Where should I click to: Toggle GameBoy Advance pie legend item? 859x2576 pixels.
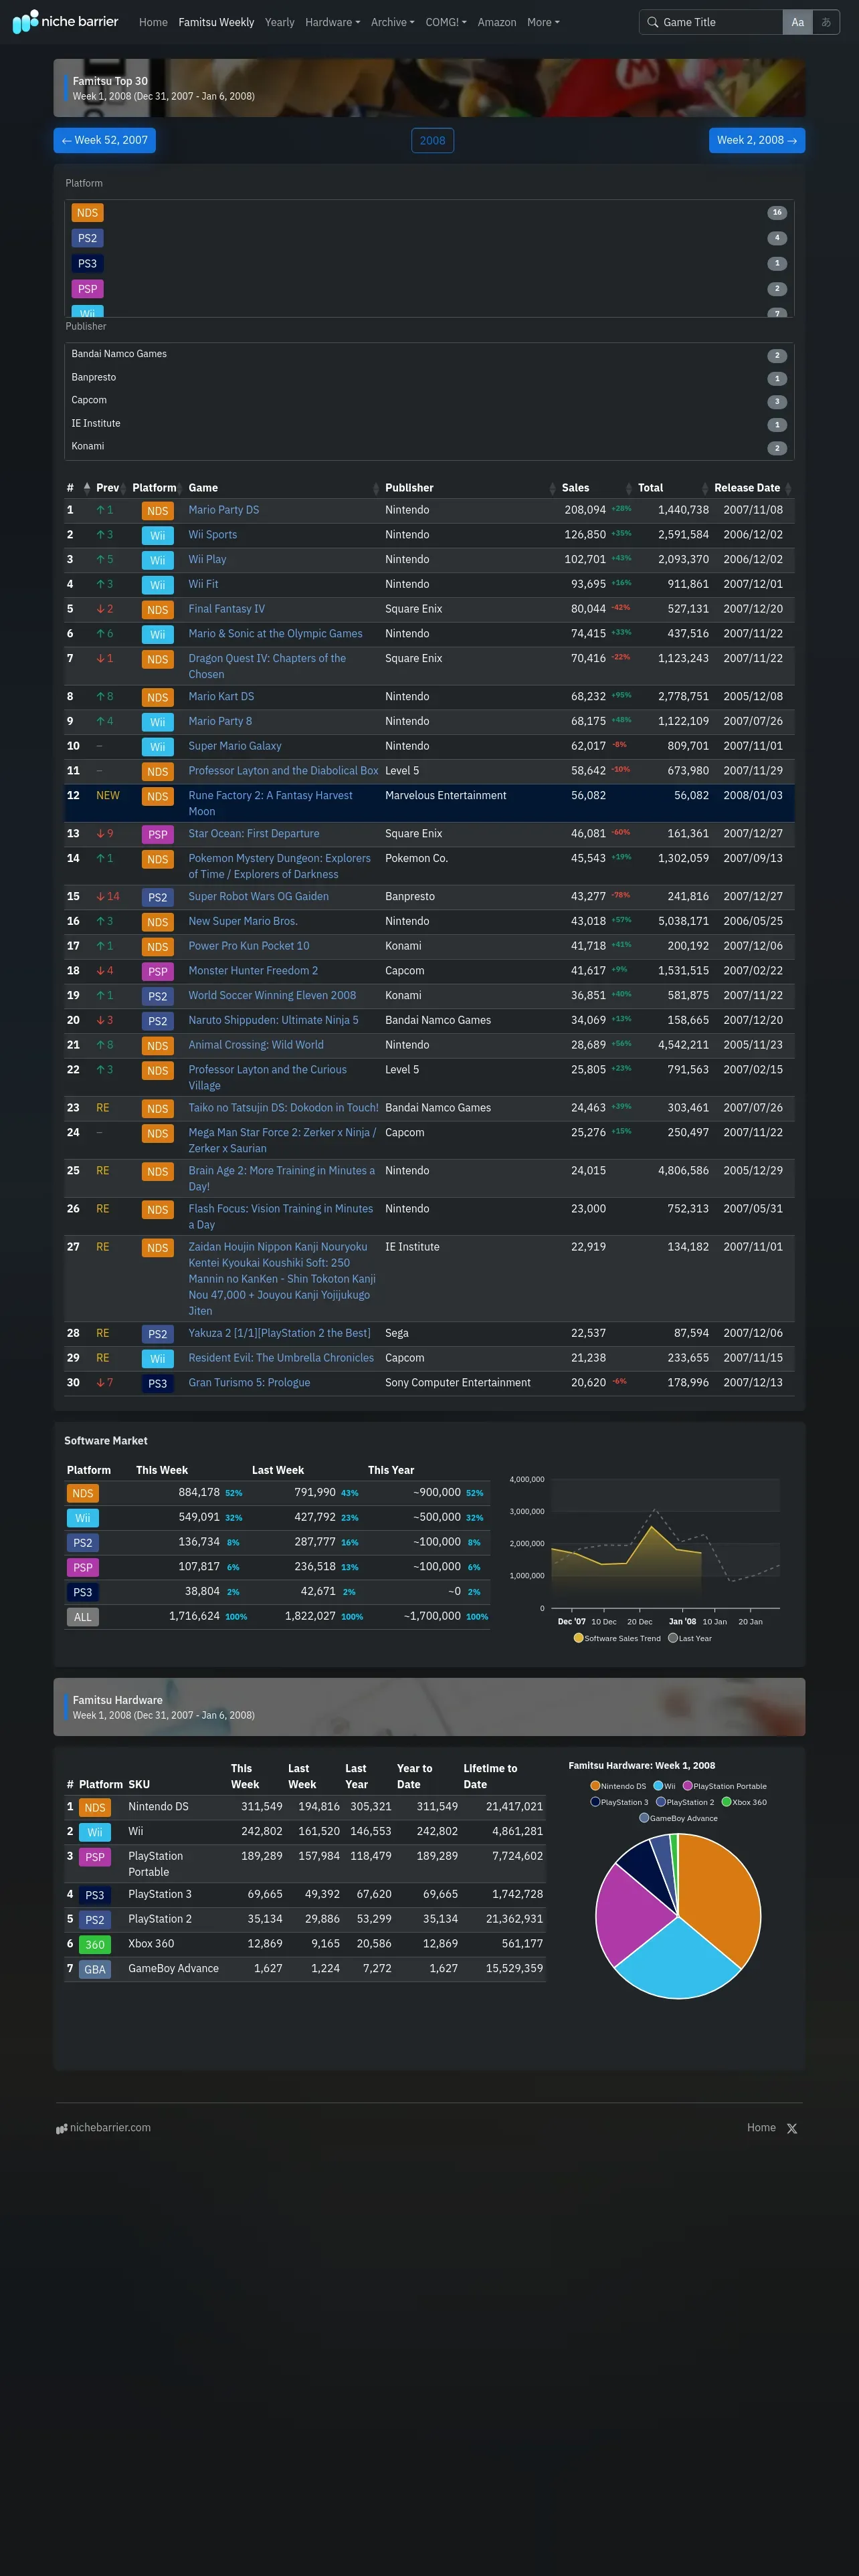pyautogui.click(x=678, y=1818)
